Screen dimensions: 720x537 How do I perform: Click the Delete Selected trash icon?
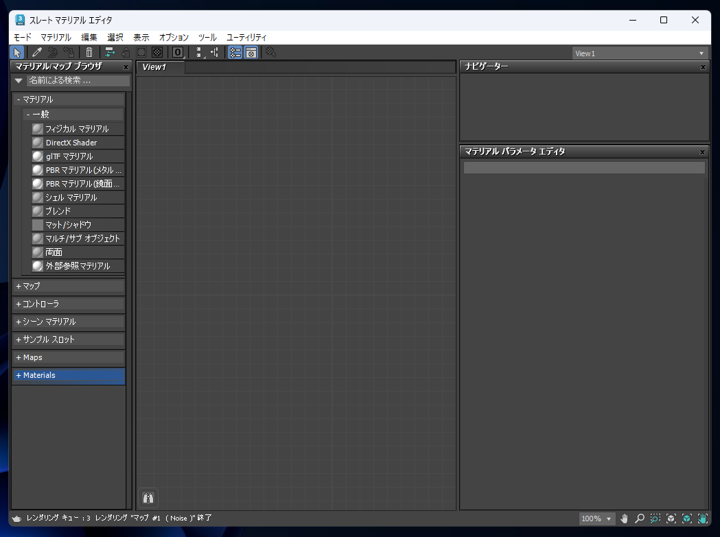point(89,52)
